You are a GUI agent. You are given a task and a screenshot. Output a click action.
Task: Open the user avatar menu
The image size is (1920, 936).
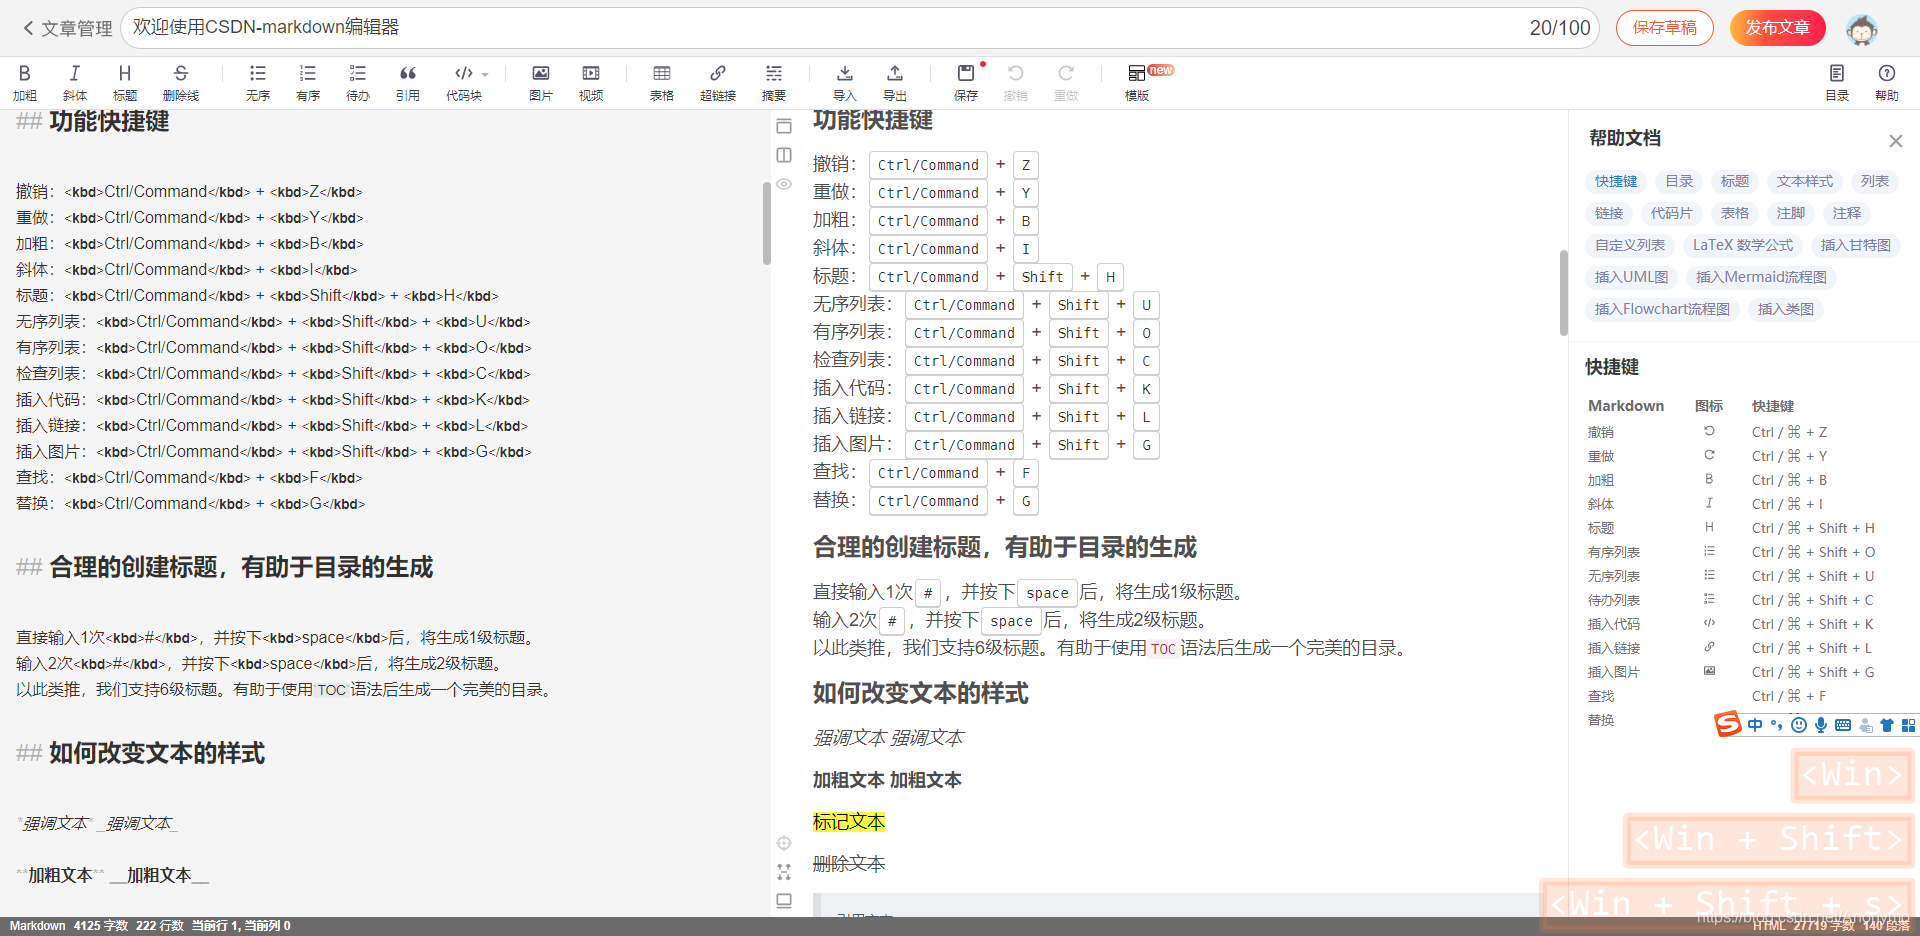coord(1861,29)
